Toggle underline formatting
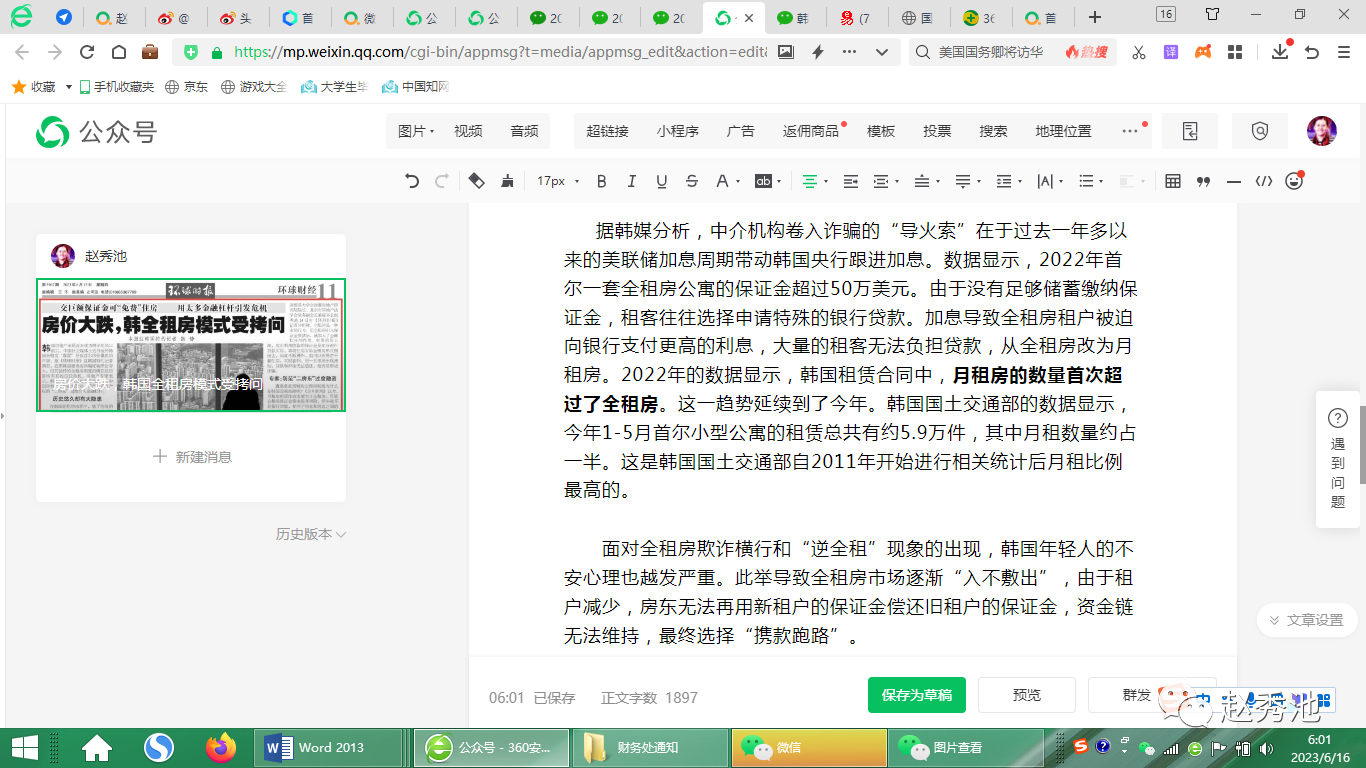Image resolution: width=1366 pixels, height=768 pixels. pos(661,181)
